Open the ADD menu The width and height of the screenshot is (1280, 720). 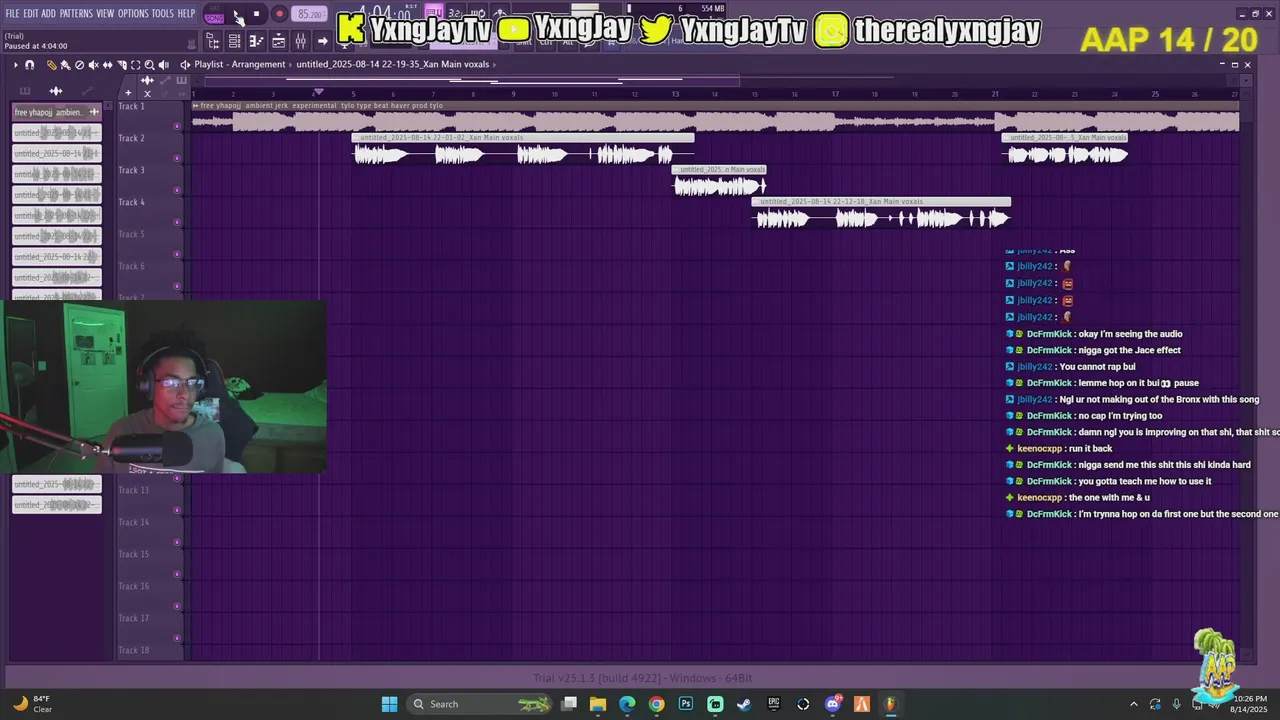[48, 13]
